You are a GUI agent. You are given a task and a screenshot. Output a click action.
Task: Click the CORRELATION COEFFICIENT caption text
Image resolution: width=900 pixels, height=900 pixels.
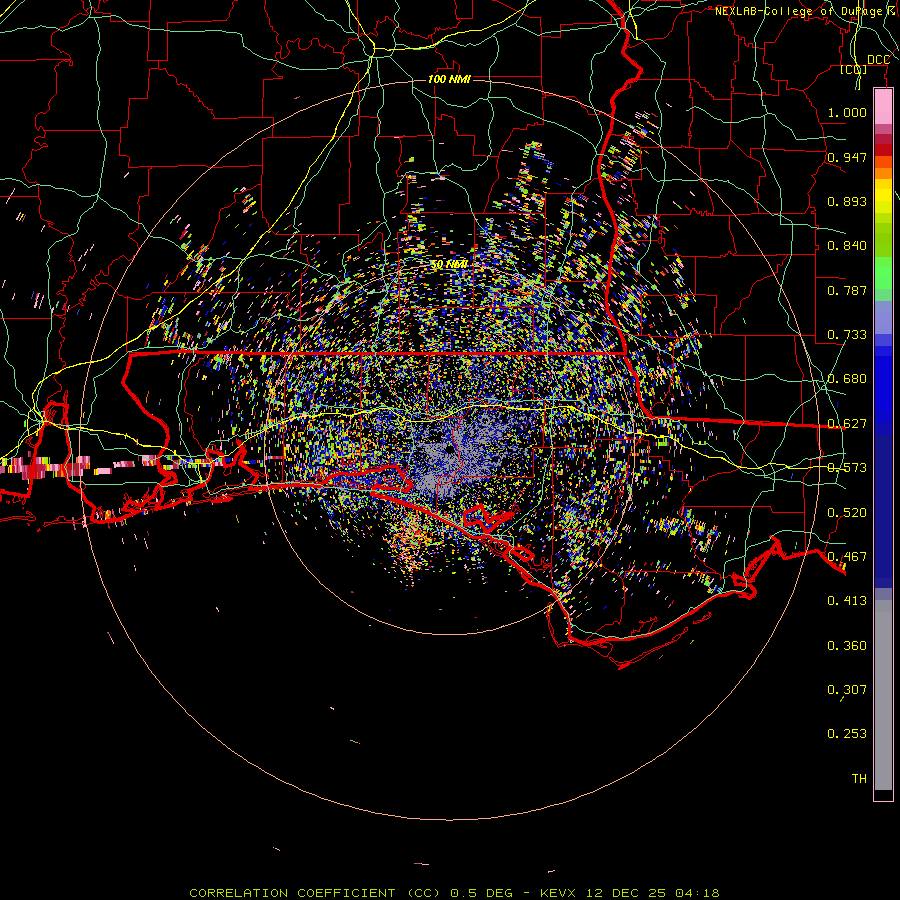[x=292, y=893]
